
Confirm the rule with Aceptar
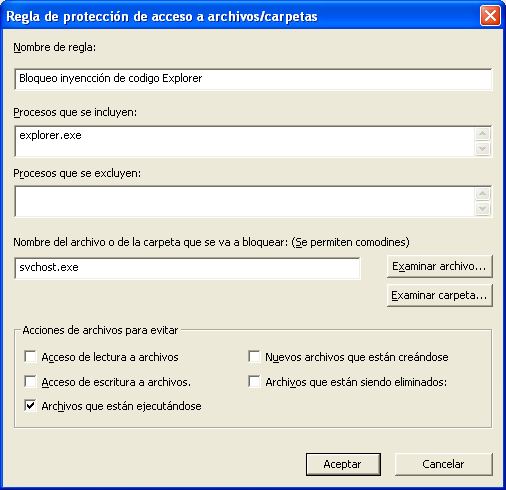click(x=343, y=464)
